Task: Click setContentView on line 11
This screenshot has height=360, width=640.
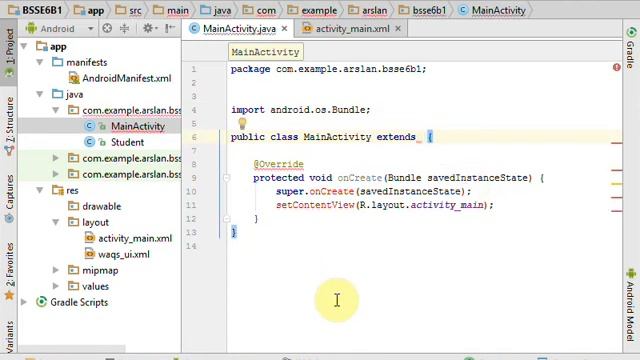Action: tap(315, 205)
